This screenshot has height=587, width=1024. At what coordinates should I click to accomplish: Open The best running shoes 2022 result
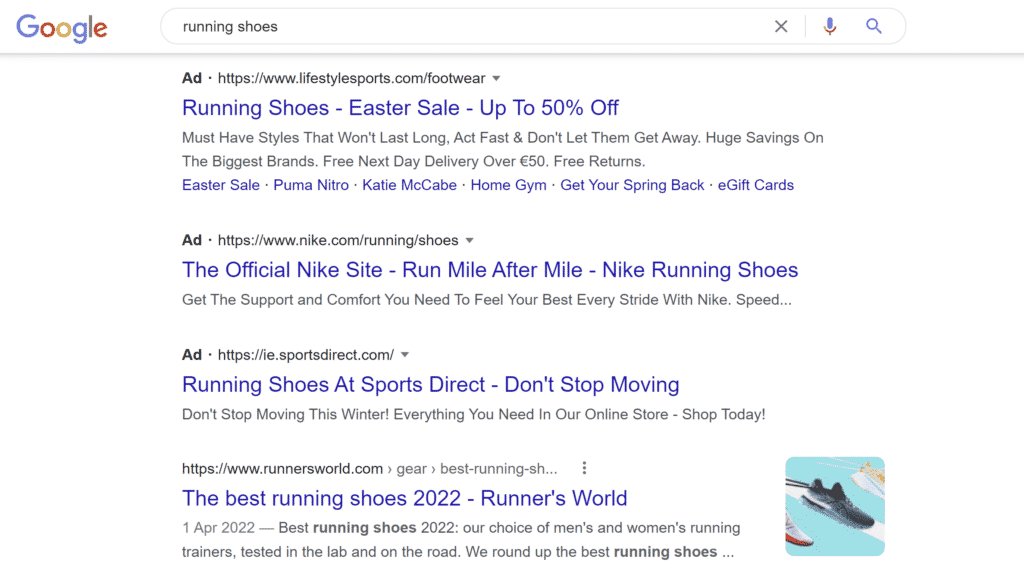[x=404, y=498]
